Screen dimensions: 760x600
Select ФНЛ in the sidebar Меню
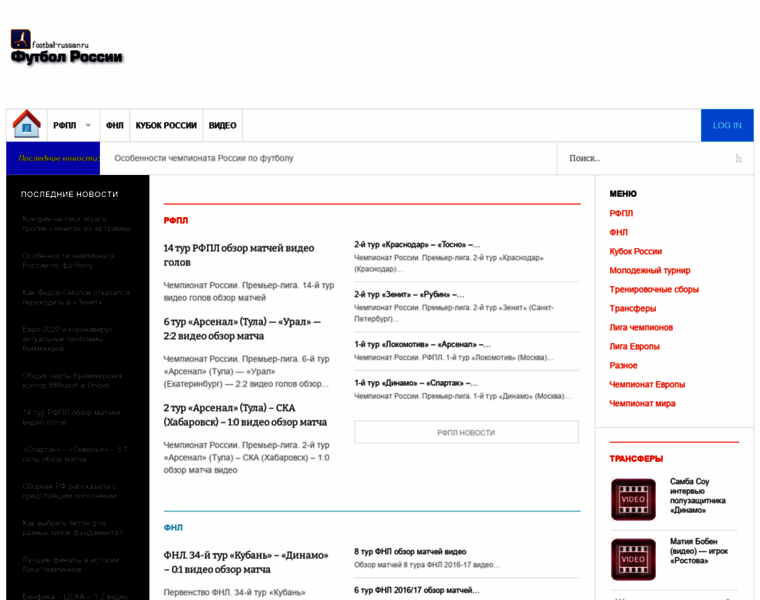tap(618, 232)
